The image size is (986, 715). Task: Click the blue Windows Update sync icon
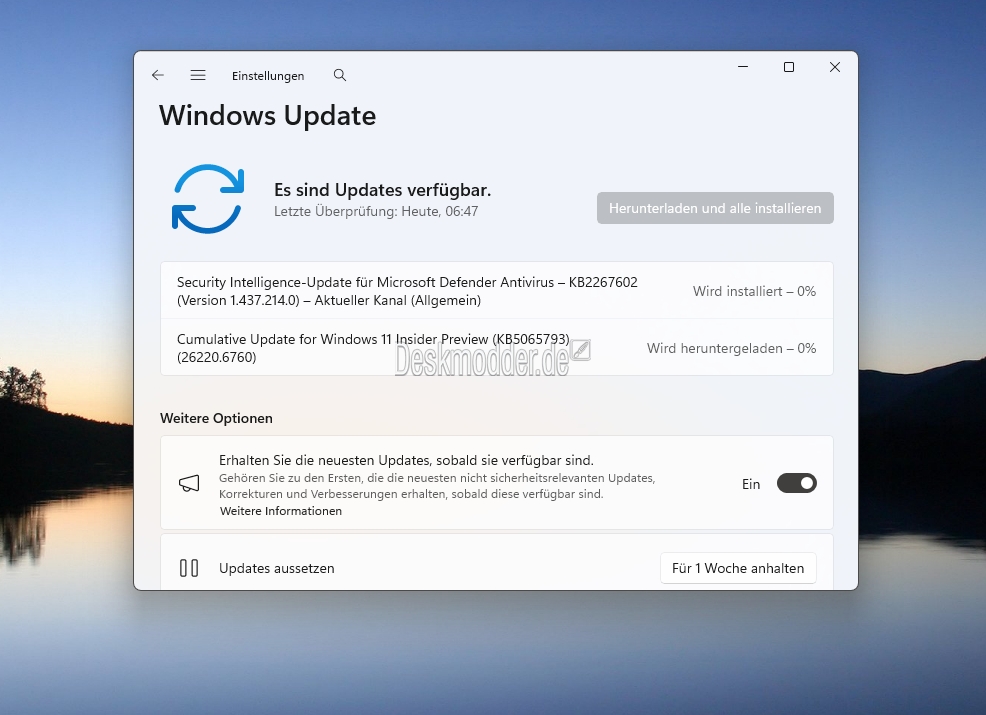208,199
